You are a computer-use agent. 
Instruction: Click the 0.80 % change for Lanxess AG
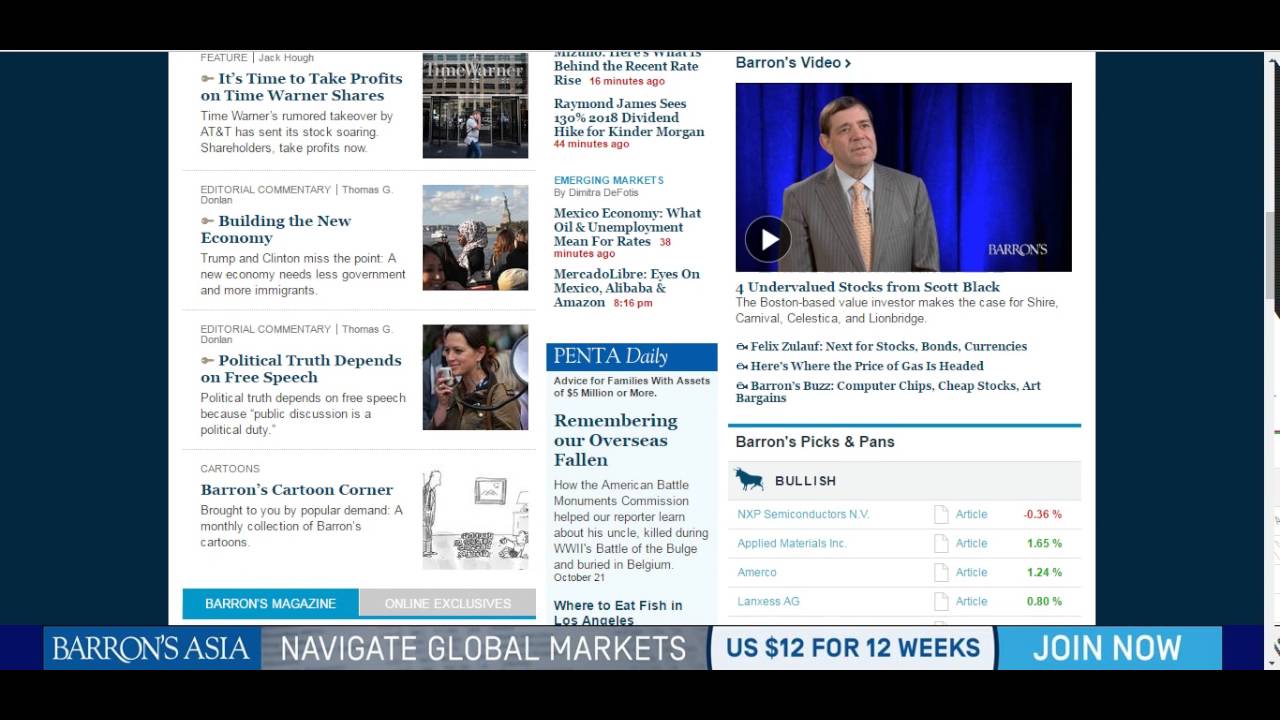pos(1044,601)
